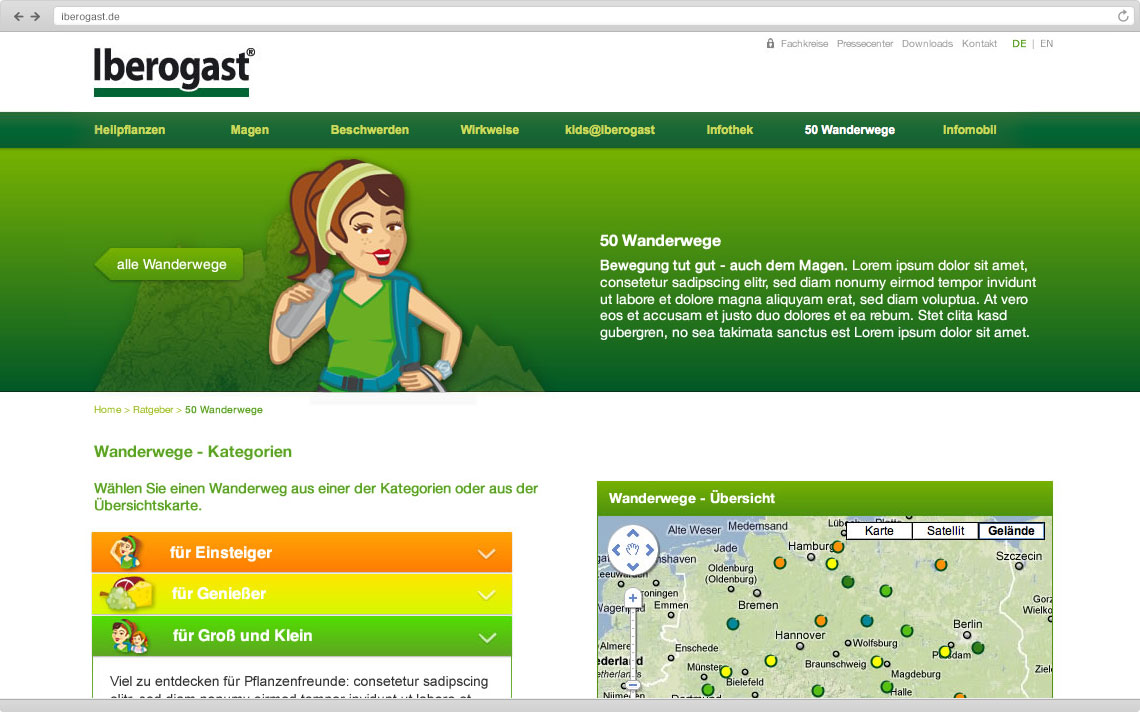Collapse the für Groß und Klein chevron

pyautogui.click(x=487, y=638)
